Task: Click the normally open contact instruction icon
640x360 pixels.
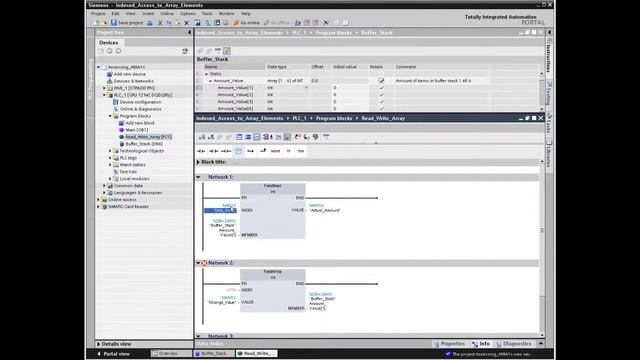Action: 201,151
